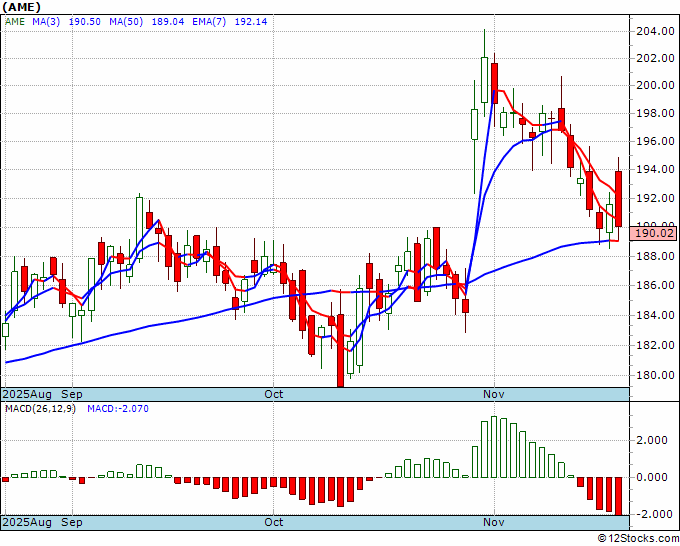Click the 188.00 price axis label
The height and width of the screenshot is (546, 680).
tap(655, 256)
